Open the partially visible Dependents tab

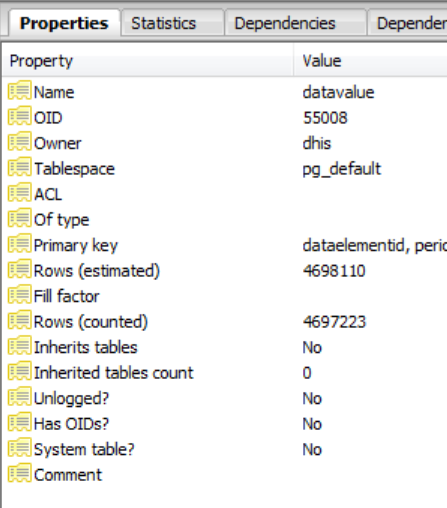click(x=407, y=23)
